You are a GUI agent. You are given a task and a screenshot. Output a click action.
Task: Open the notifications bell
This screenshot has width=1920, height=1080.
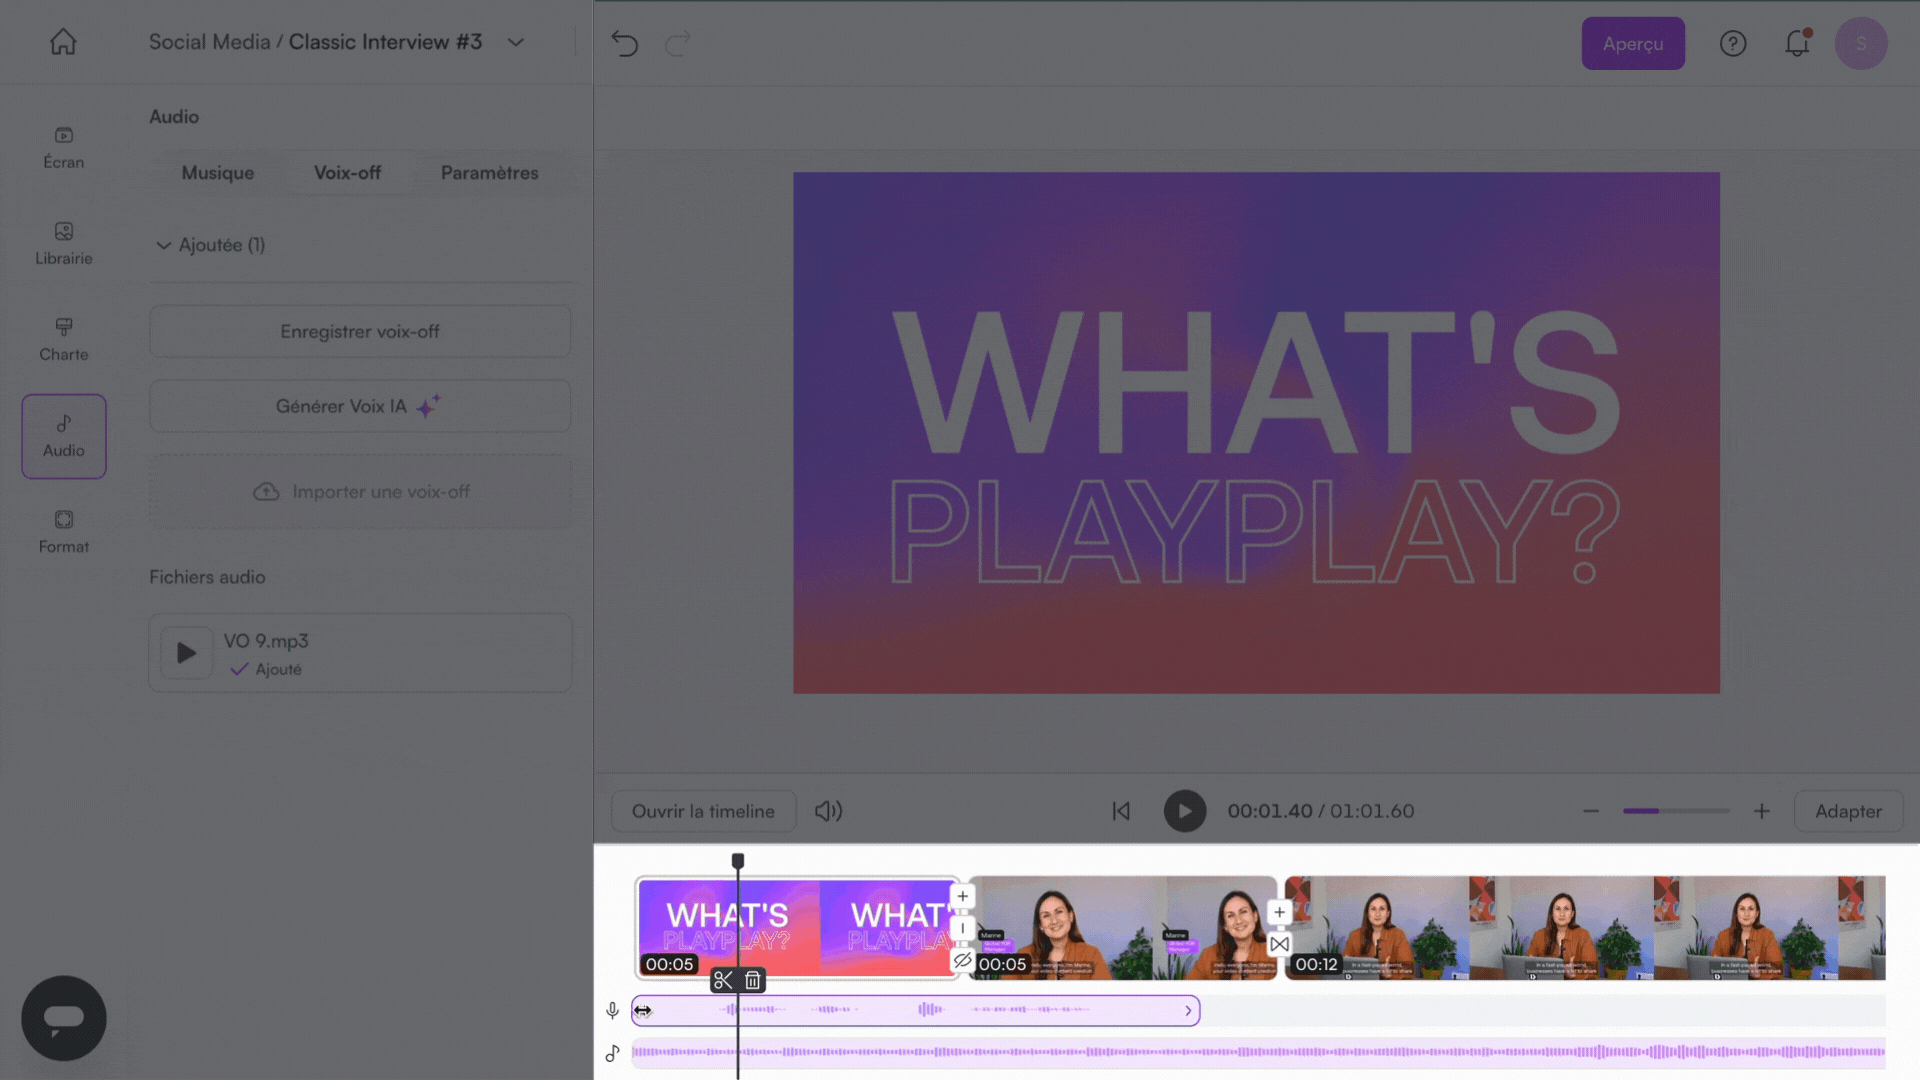[1797, 43]
